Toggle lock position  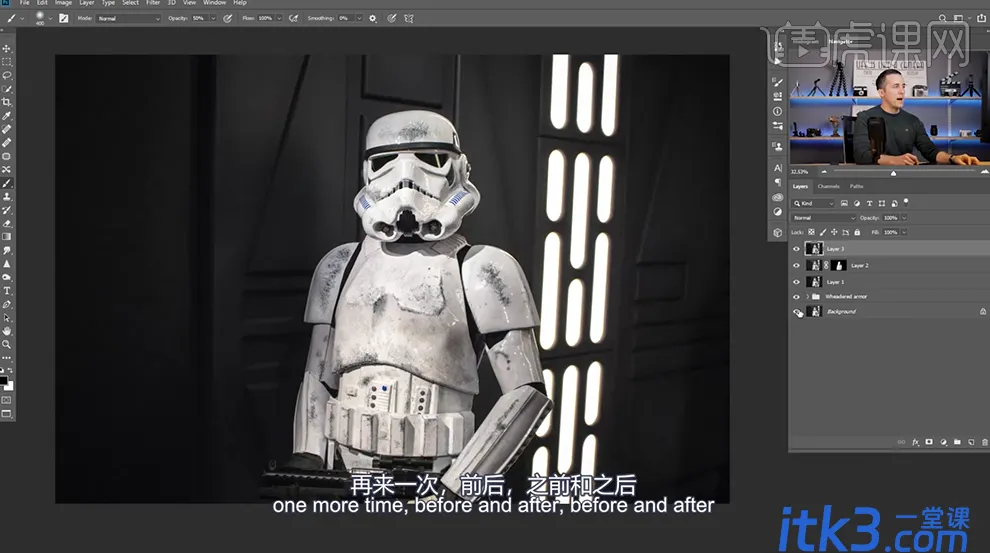[834, 232]
